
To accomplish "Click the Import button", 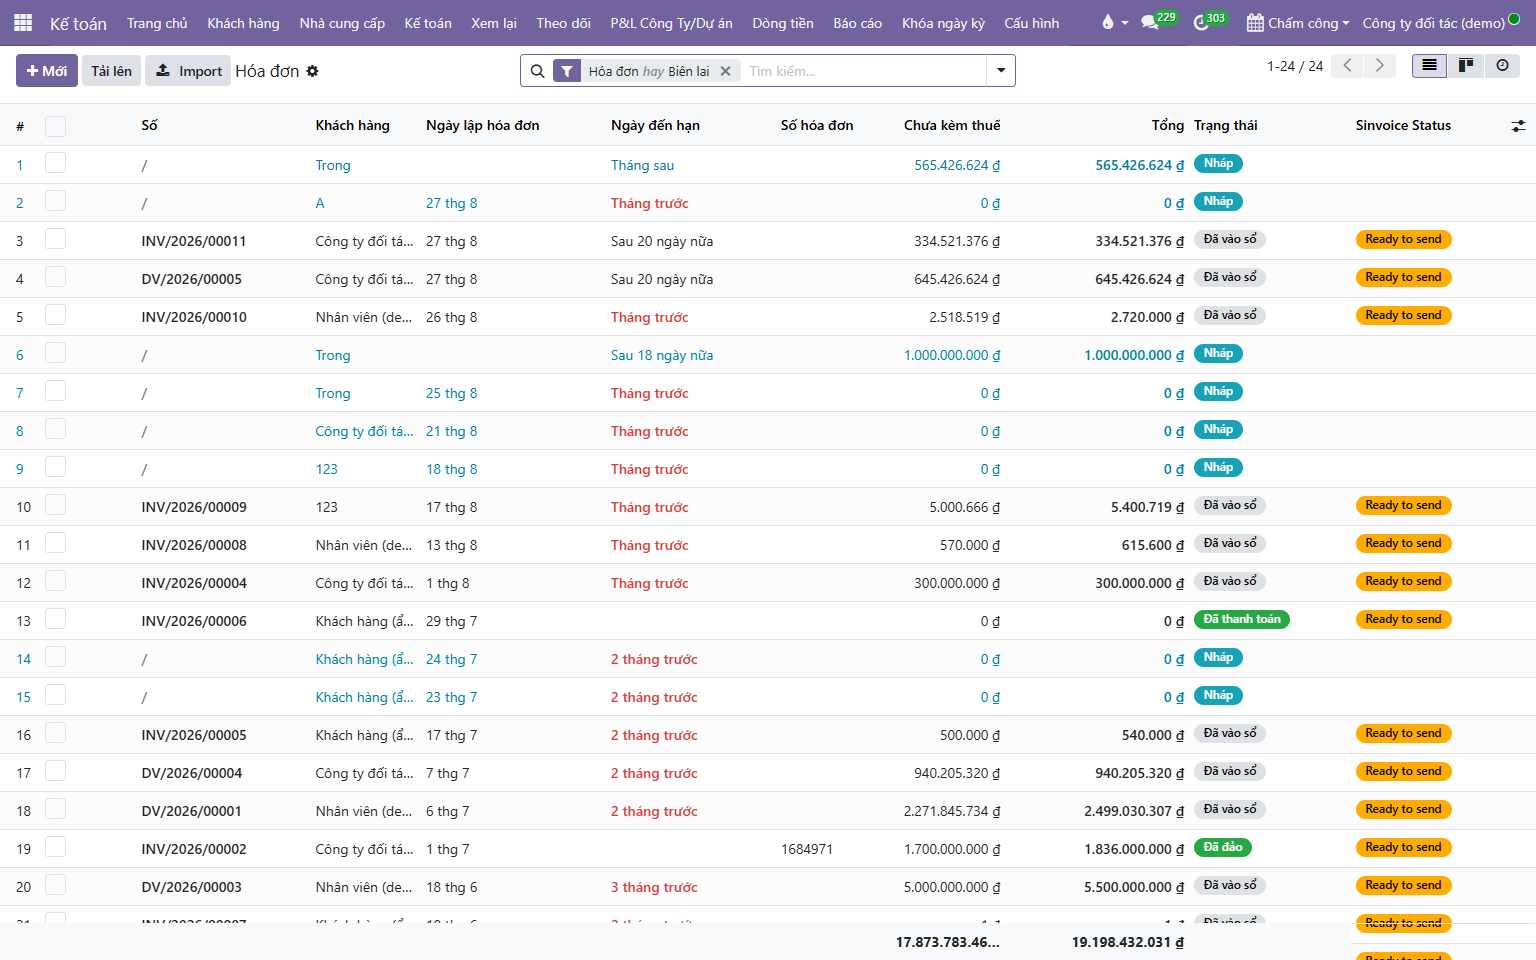I will point(188,71).
